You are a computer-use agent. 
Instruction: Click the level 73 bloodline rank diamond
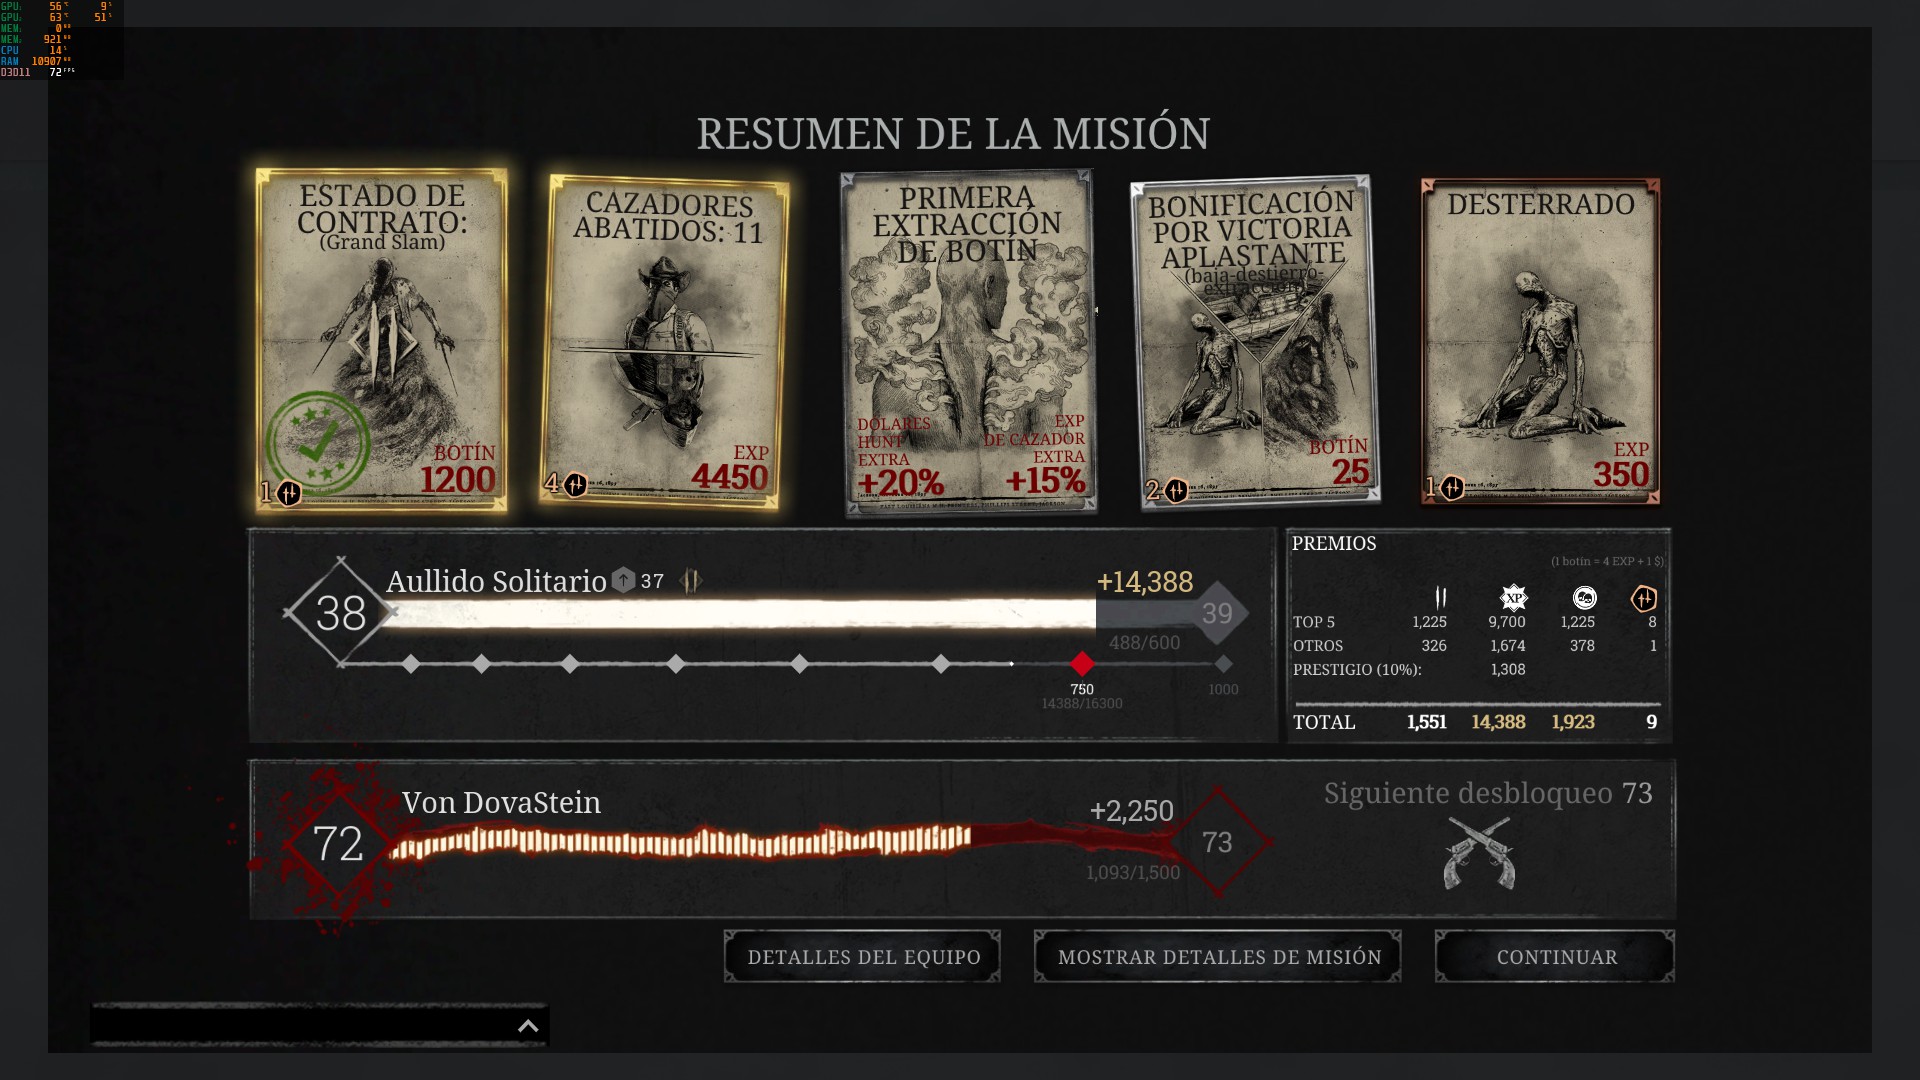1216,842
